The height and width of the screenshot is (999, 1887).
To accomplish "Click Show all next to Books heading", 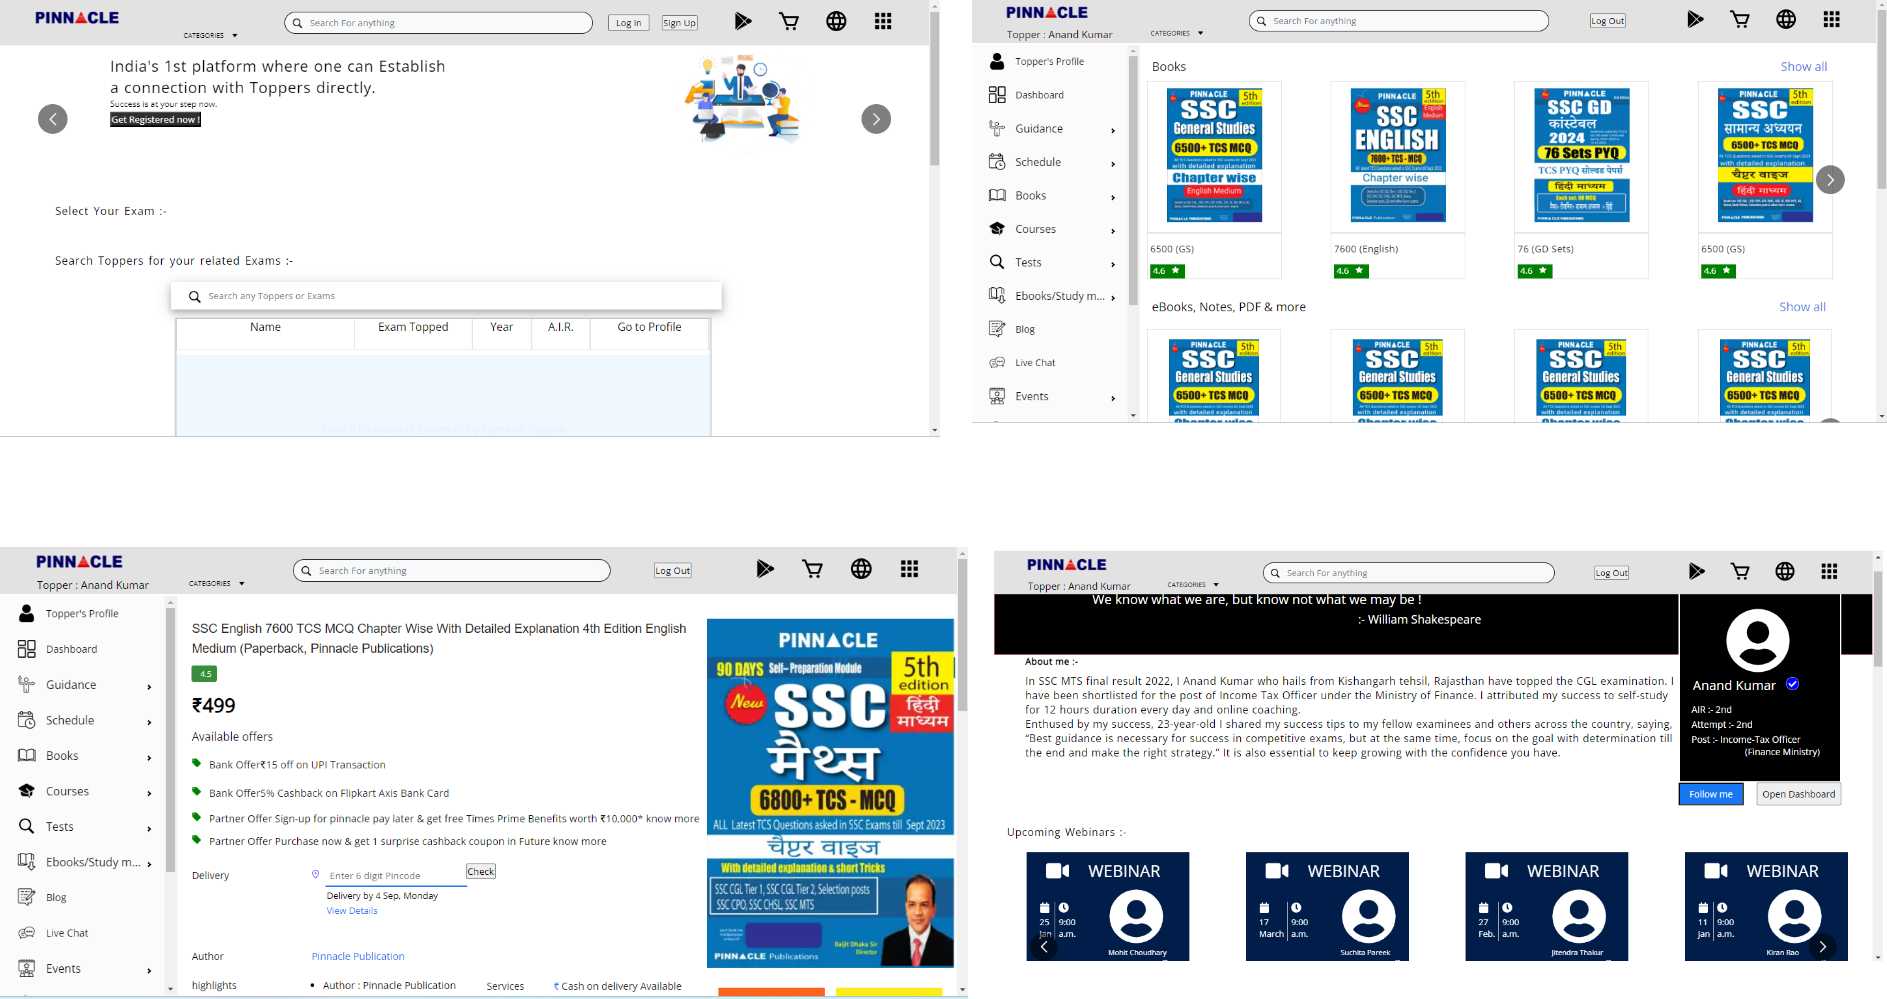I will tap(1803, 67).
